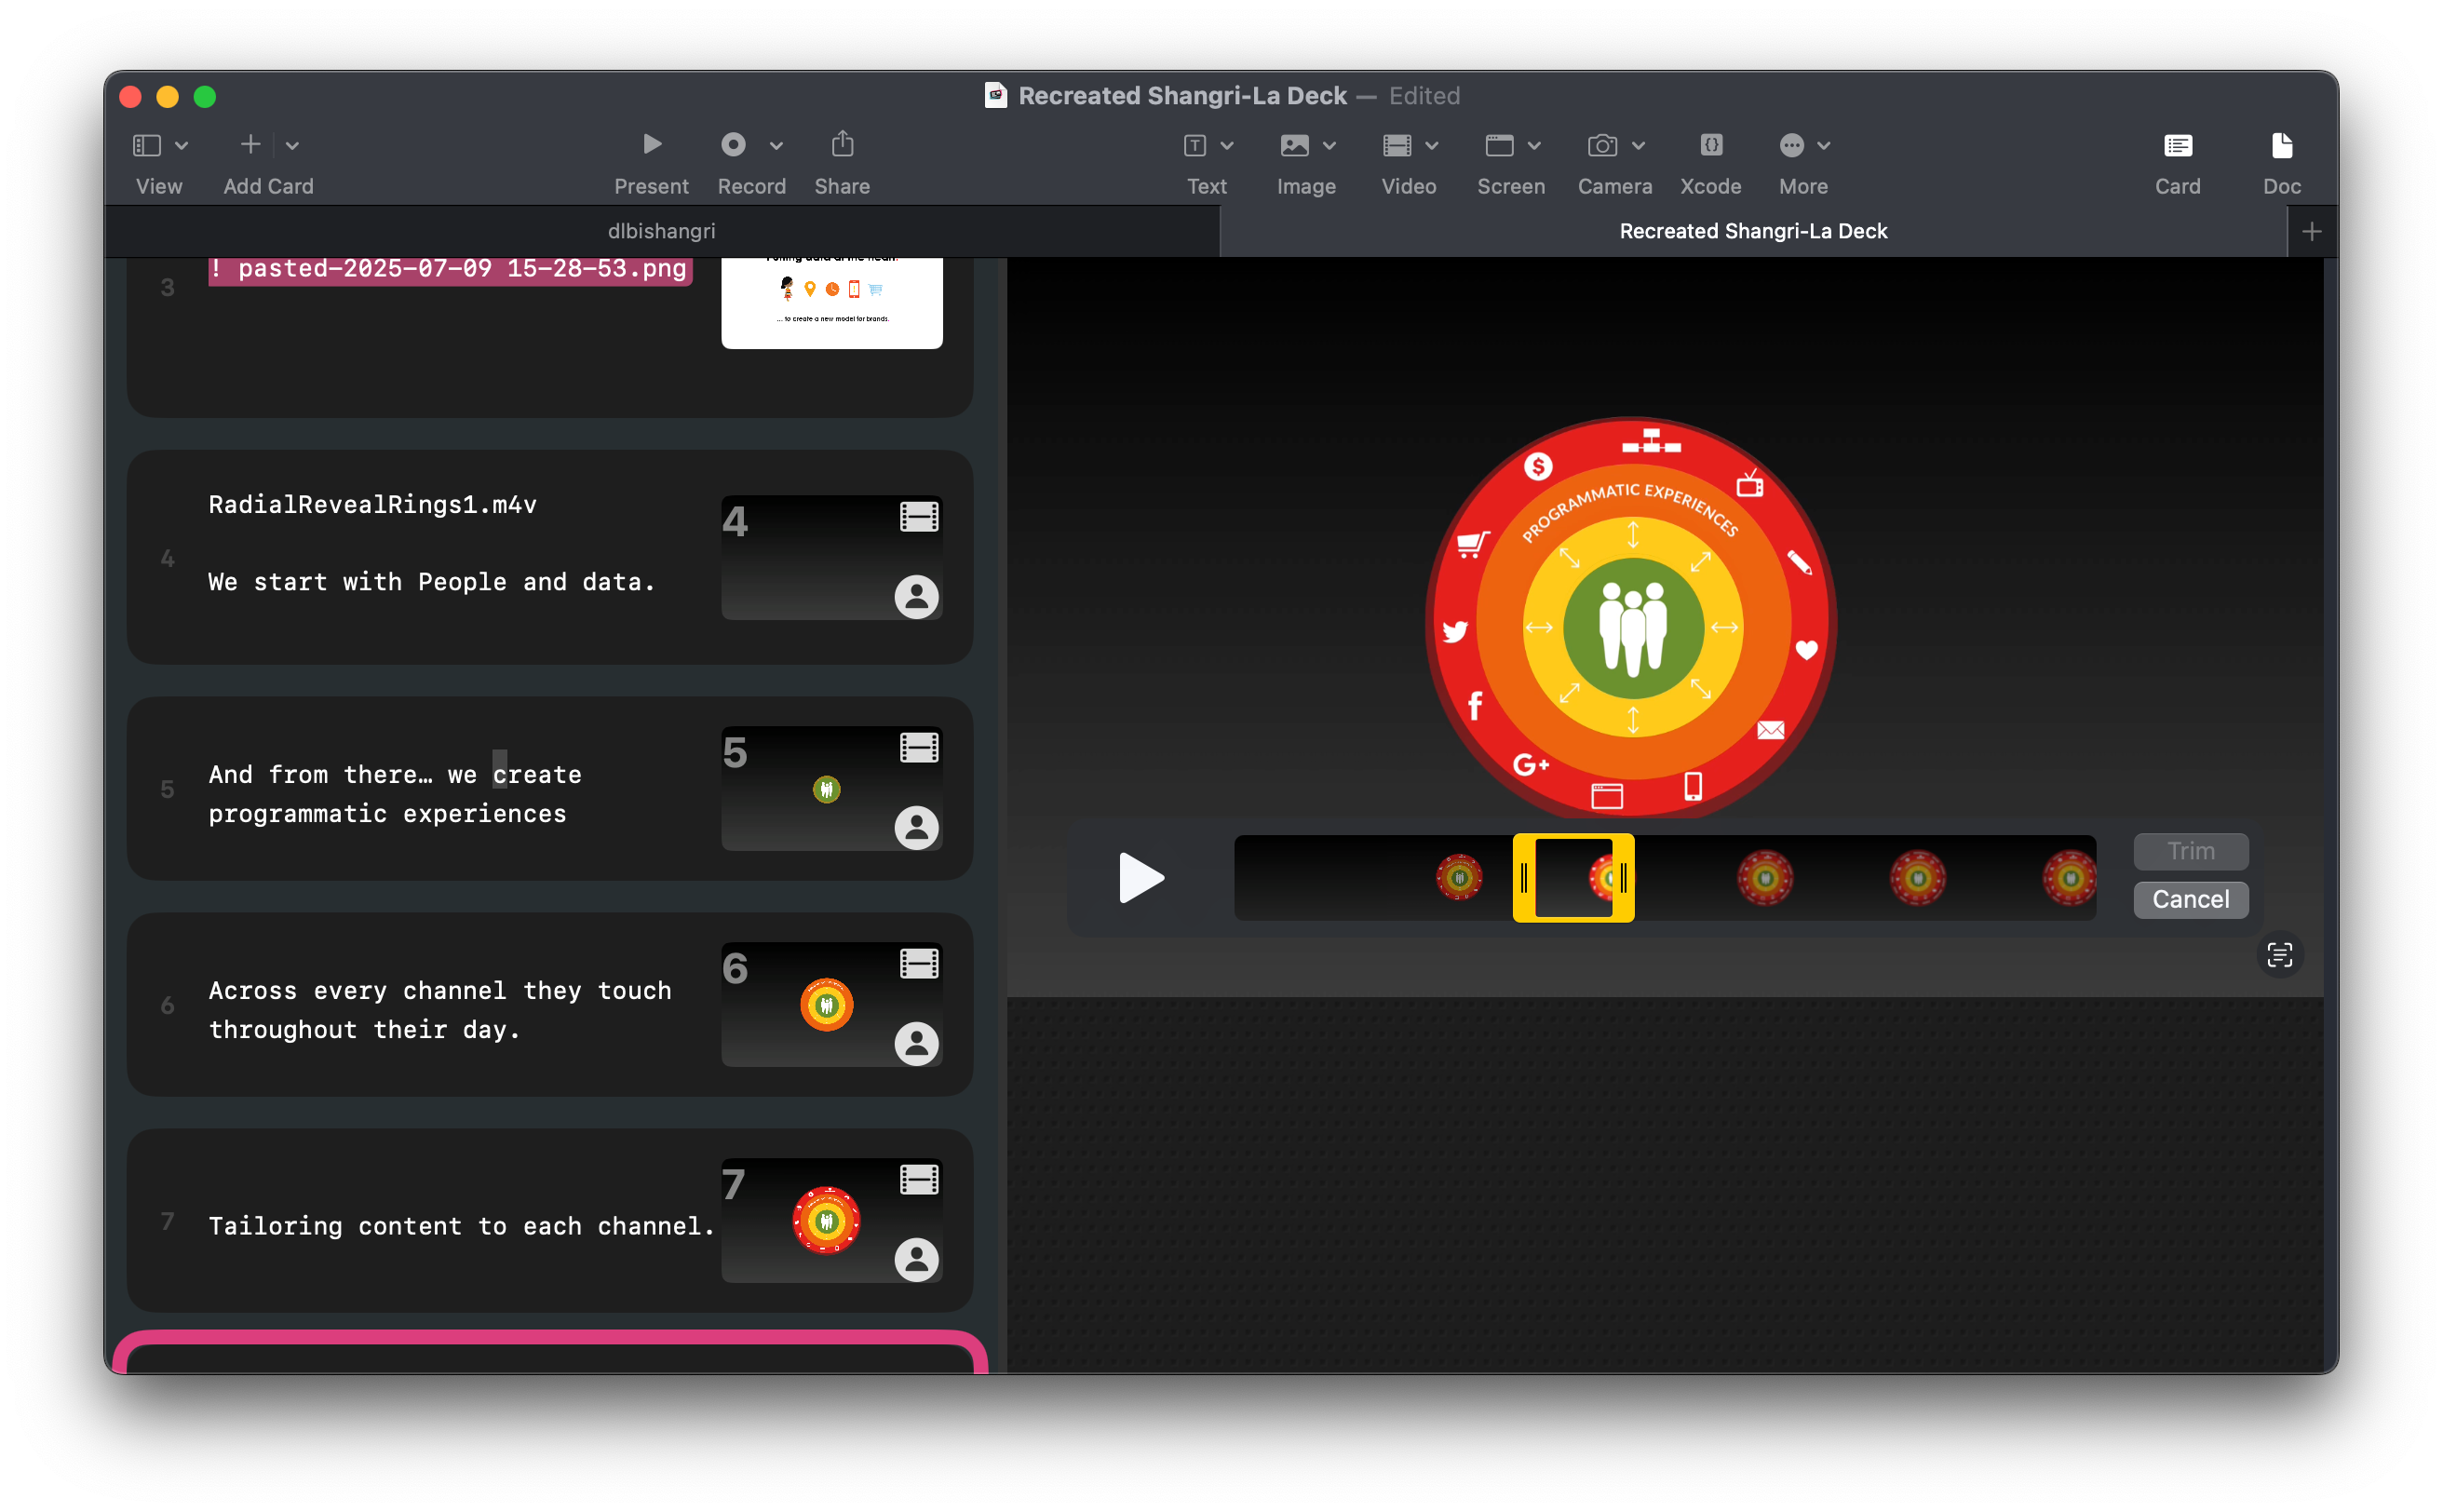Viewport: 2443px width, 1512px height.
Task: Click the Xcode toolbar icon
Action: point(1711,145)
